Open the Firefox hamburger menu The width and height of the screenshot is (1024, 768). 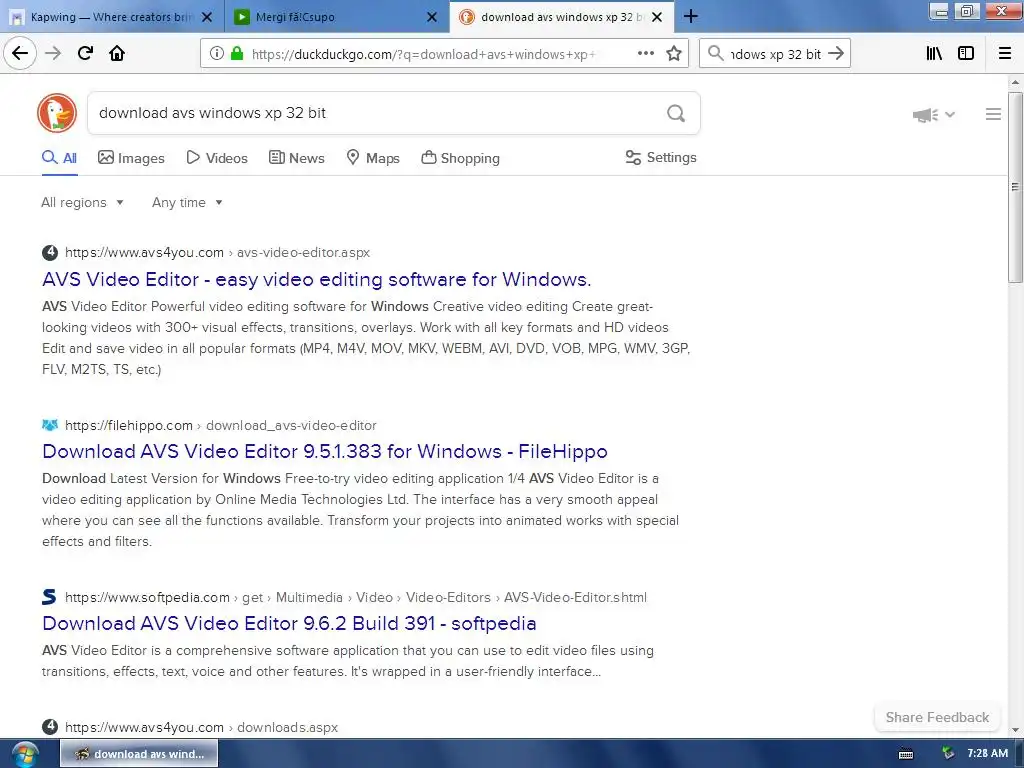[x=1004, y=54]
